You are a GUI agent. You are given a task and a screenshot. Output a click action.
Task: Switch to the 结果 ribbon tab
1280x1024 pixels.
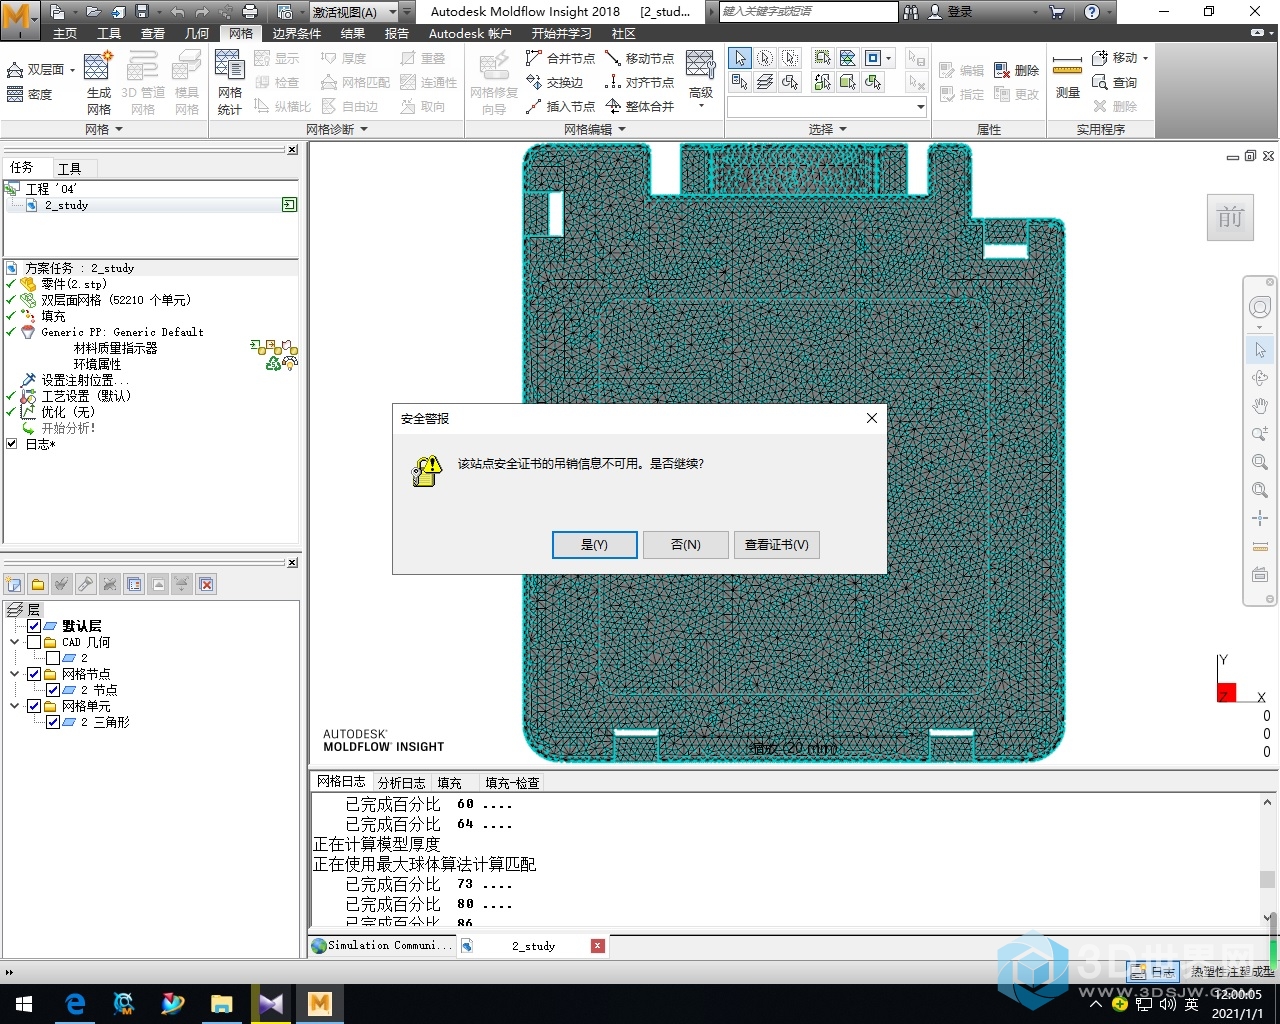(353, 33)
